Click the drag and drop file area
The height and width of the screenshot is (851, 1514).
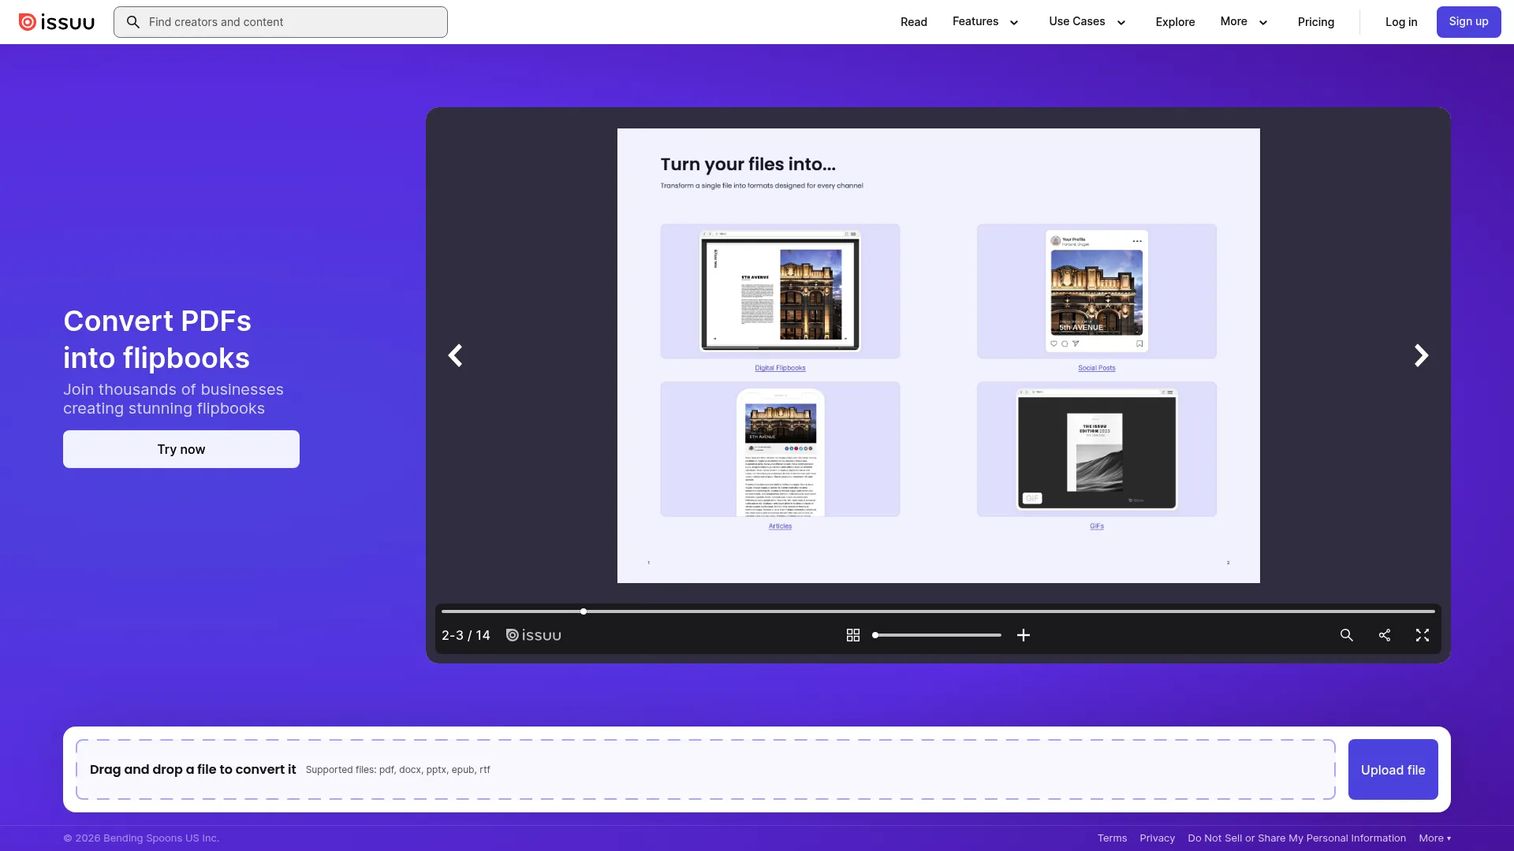pos(705,770)
